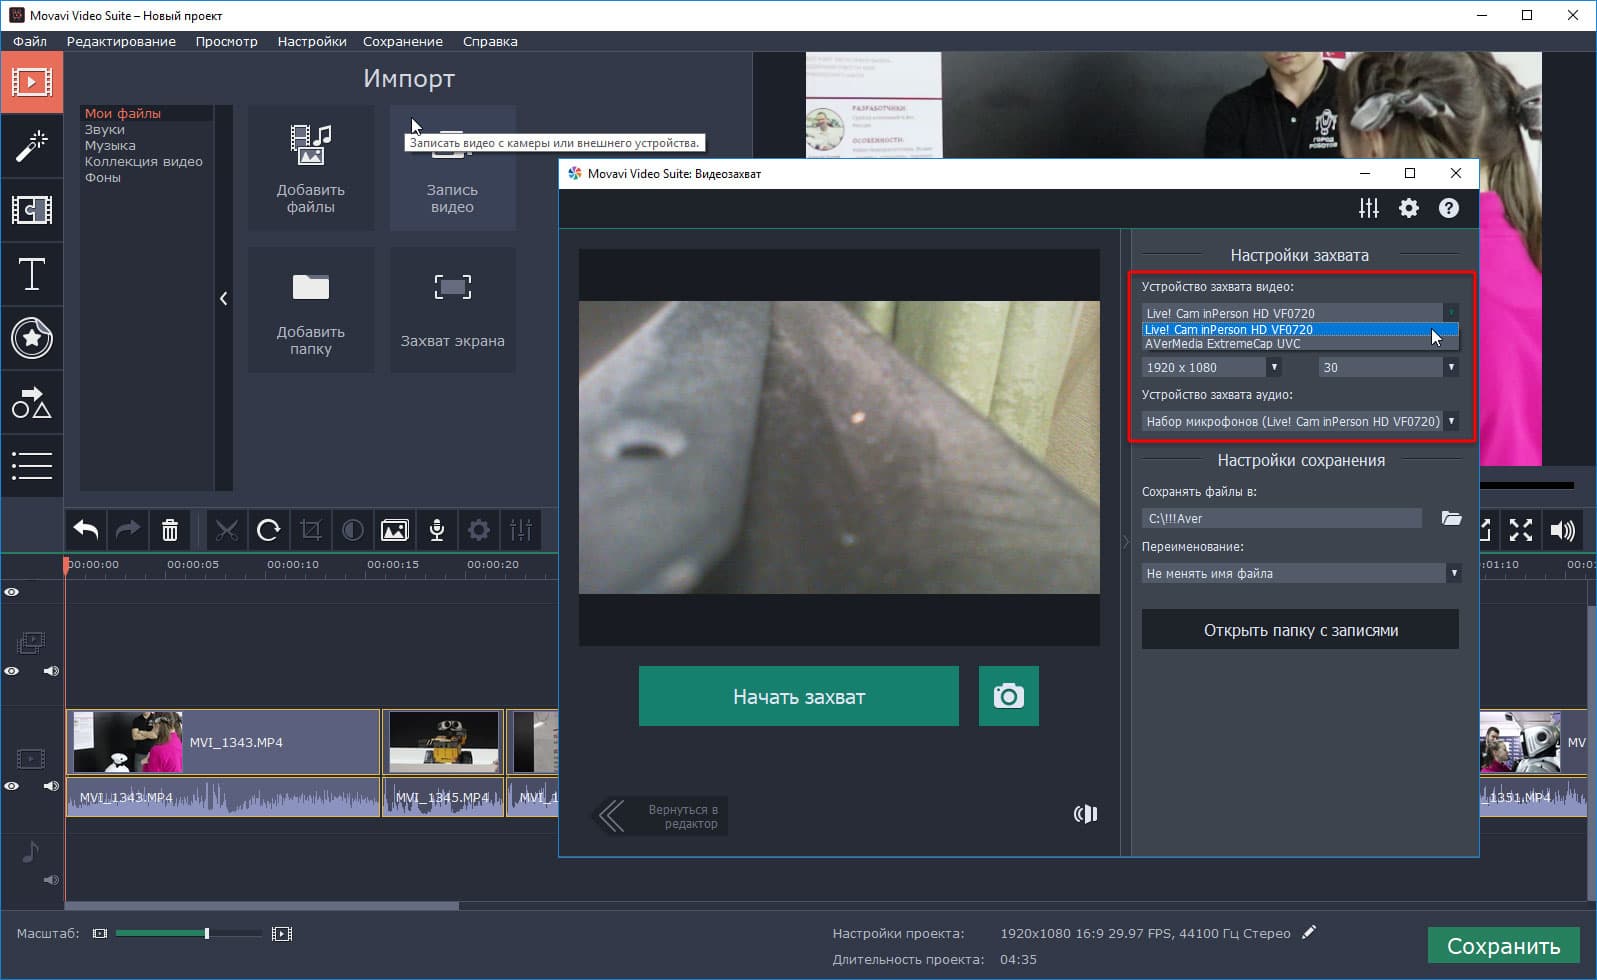
Task: Click Открыть папку с записями button
Action: coord(1300,630)
